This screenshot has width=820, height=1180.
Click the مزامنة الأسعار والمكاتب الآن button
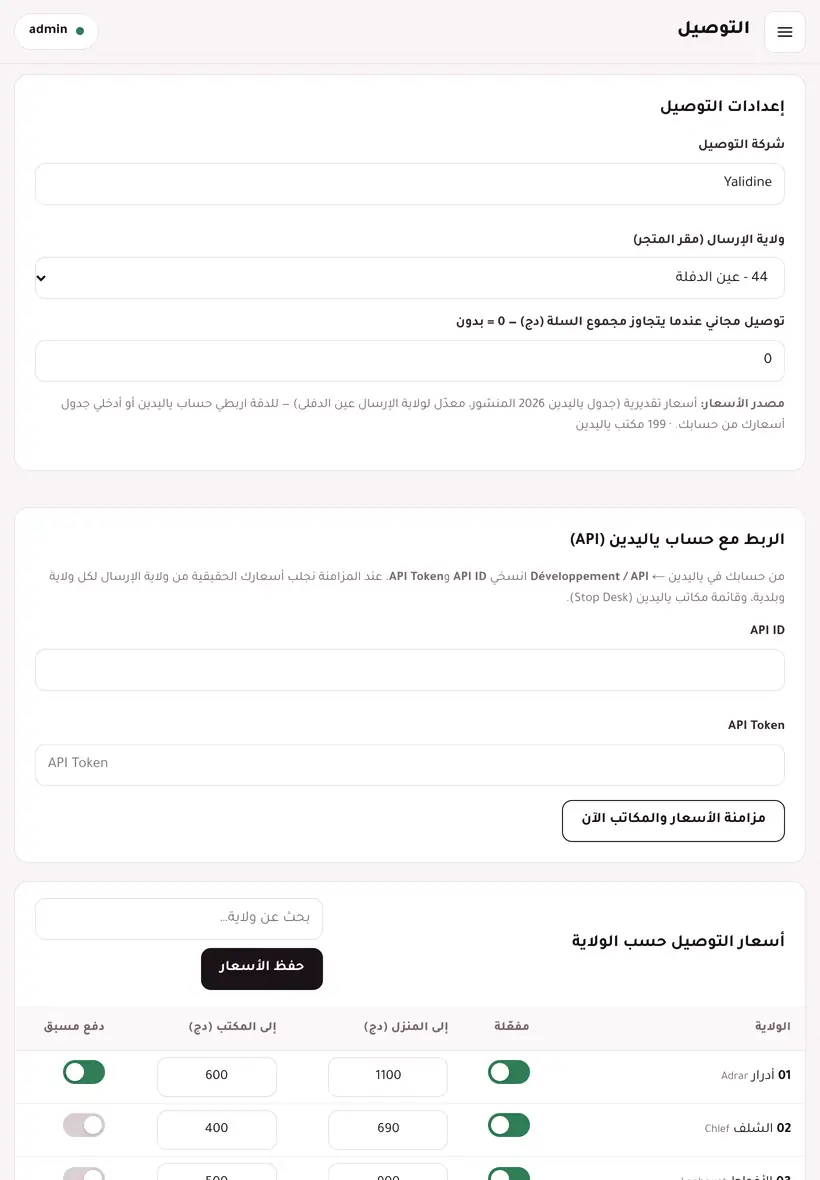(x=673, y=820)
